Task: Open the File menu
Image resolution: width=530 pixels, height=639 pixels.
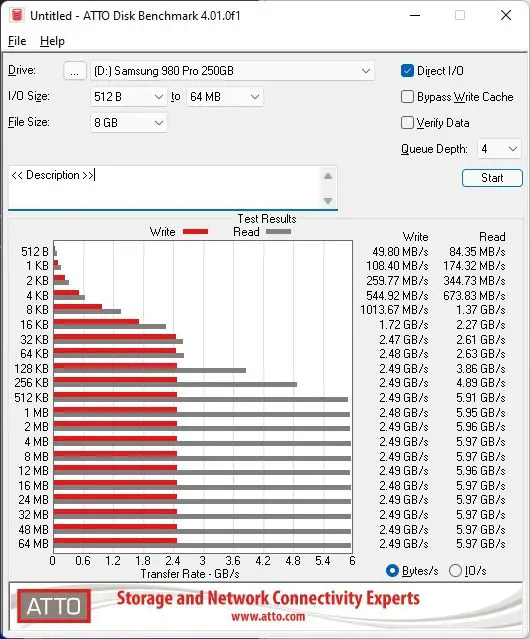Action: click(x=17, y=41)
